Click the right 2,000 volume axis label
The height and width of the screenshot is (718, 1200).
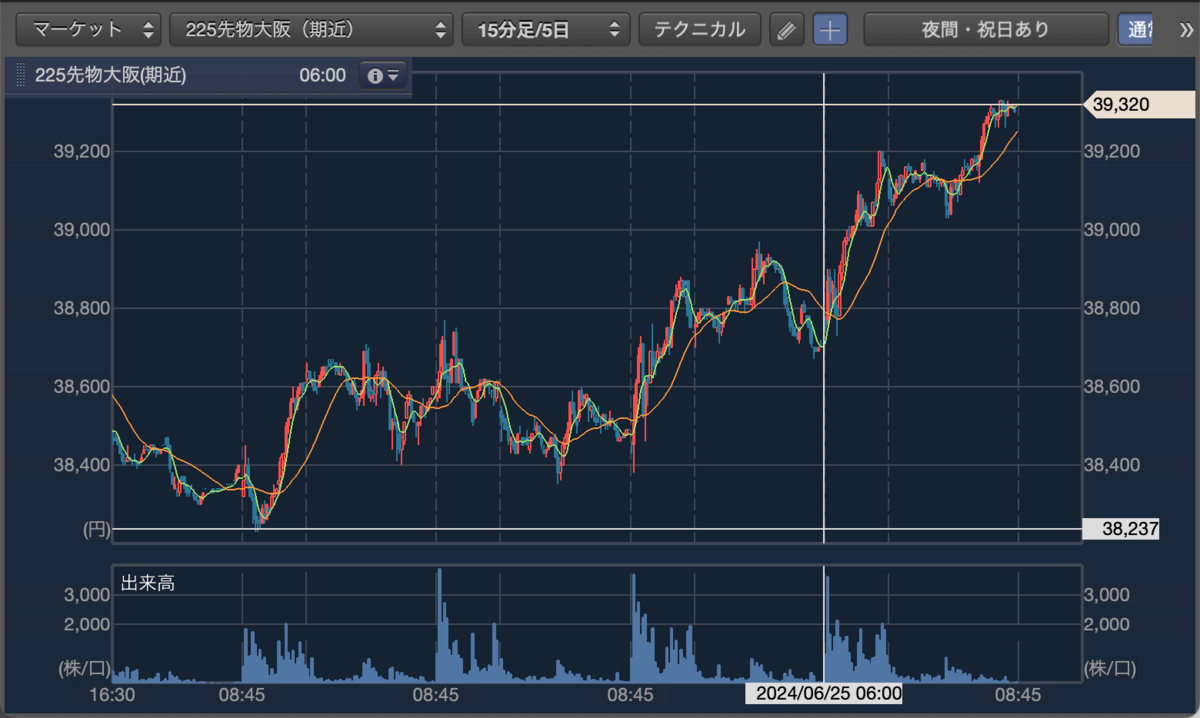click(x=1108, y=624)
